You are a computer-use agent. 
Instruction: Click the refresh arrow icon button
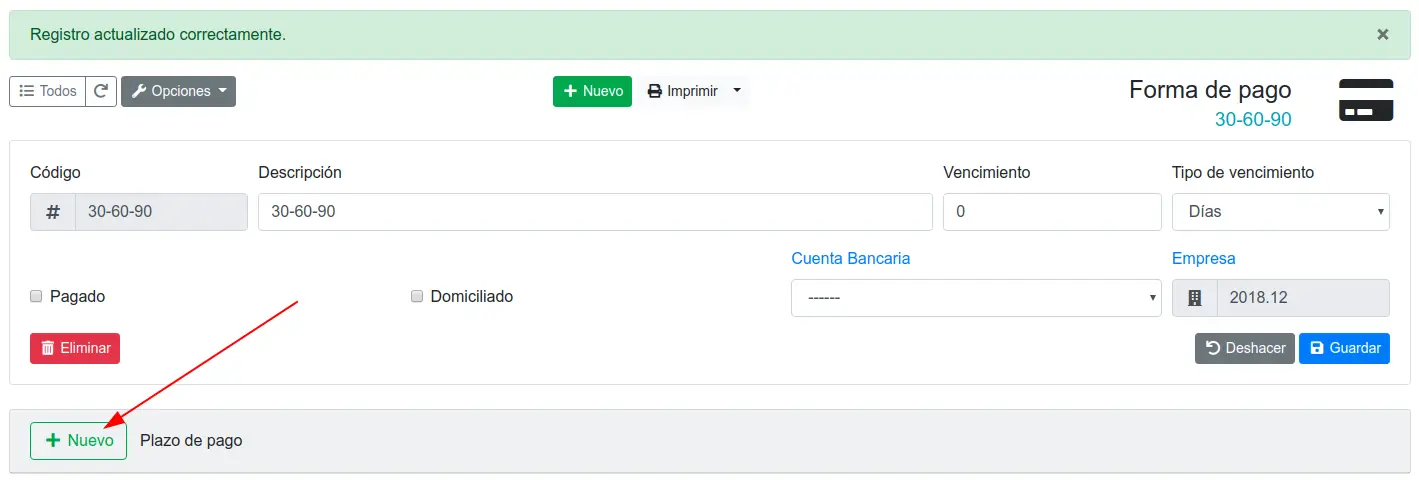101,91
